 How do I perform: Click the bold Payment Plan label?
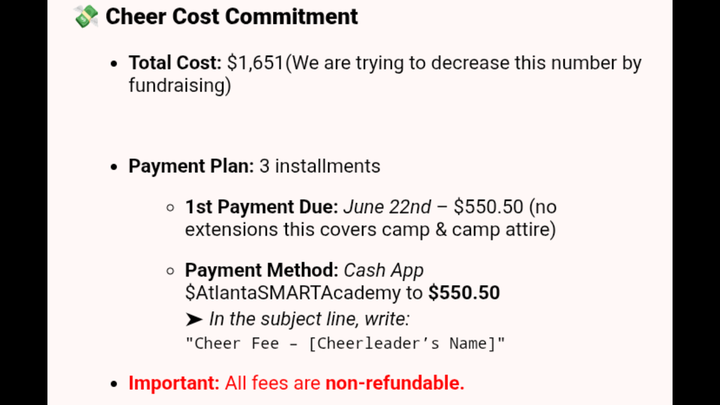(191, 166)
